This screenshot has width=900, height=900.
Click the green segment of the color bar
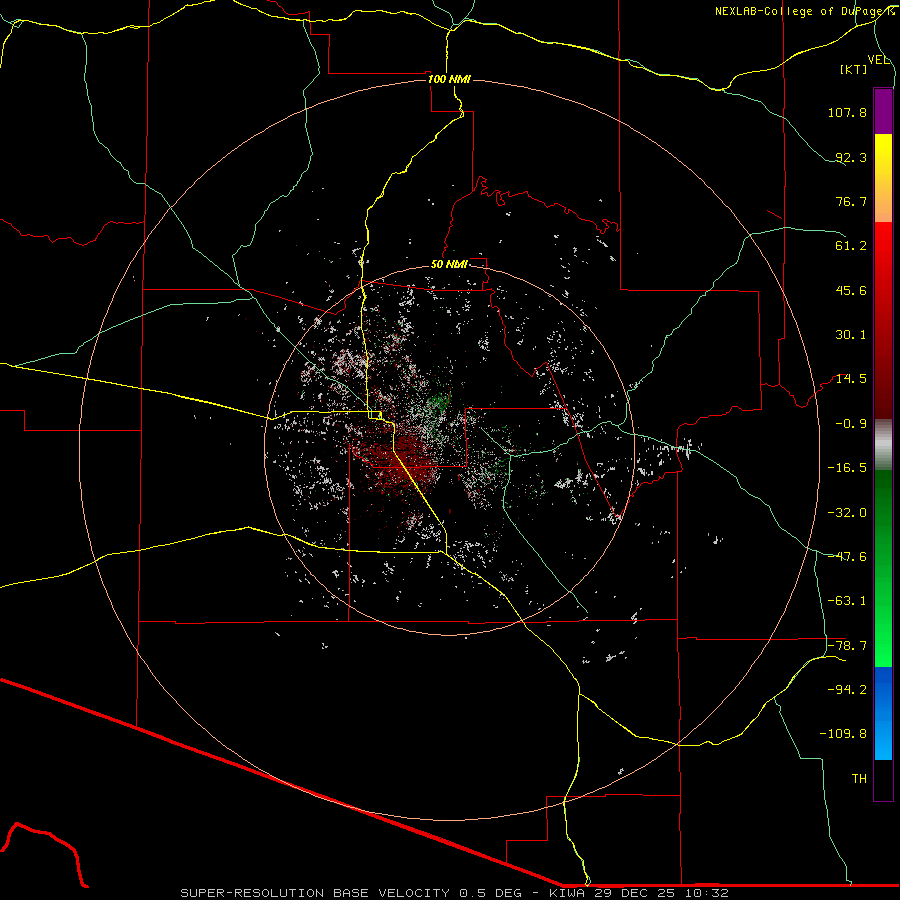883,568
